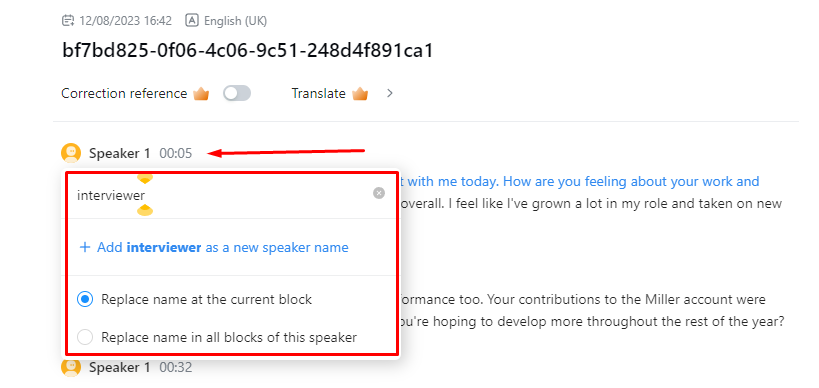The image size is (819, 388).
Task: Click the language icon beside English (UK)
Action: pos(192,21)
